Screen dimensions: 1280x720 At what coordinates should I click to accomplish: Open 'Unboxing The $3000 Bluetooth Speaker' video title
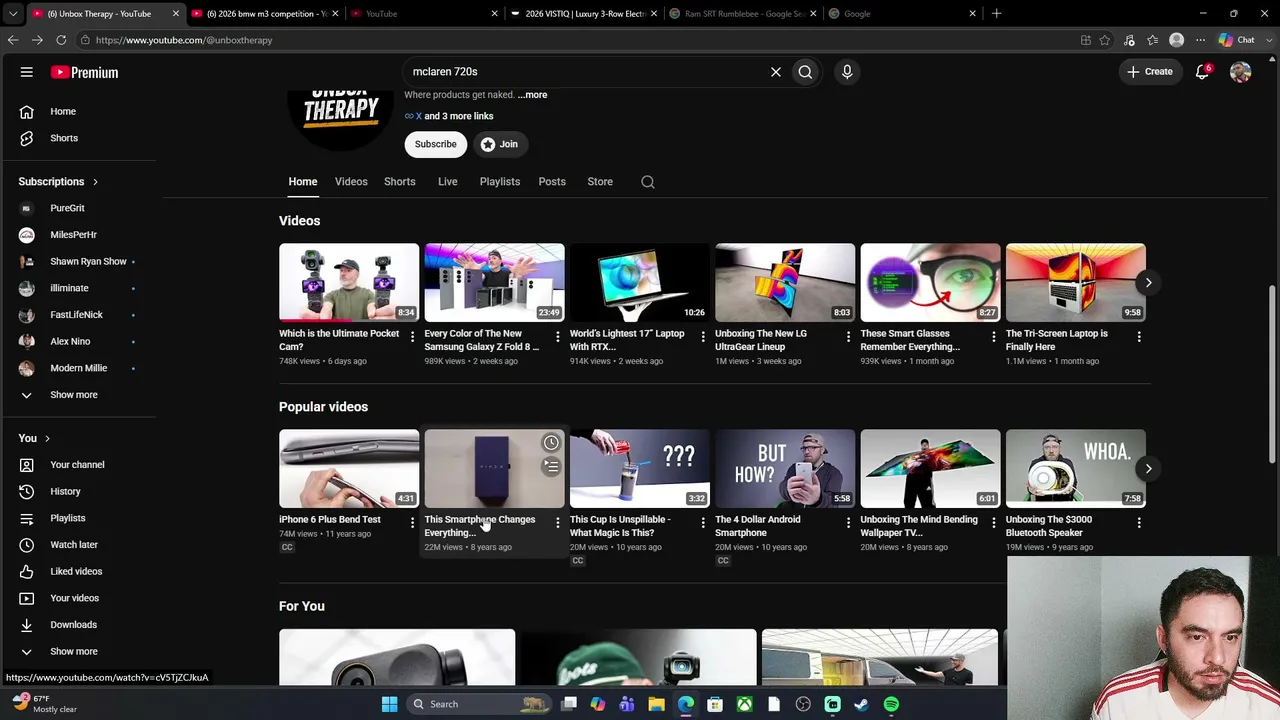[x=1051, y=526]
